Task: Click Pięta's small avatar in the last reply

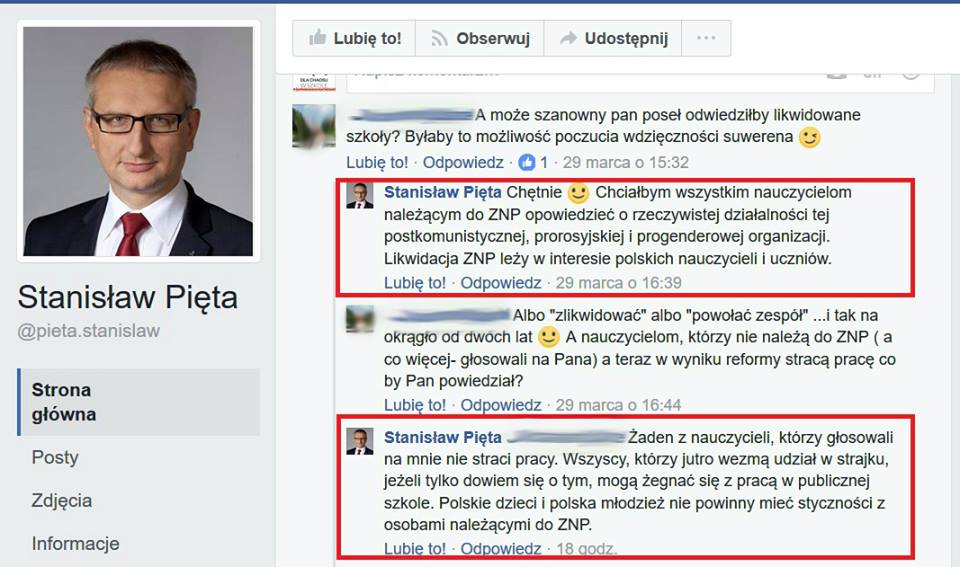Action: 359,441
